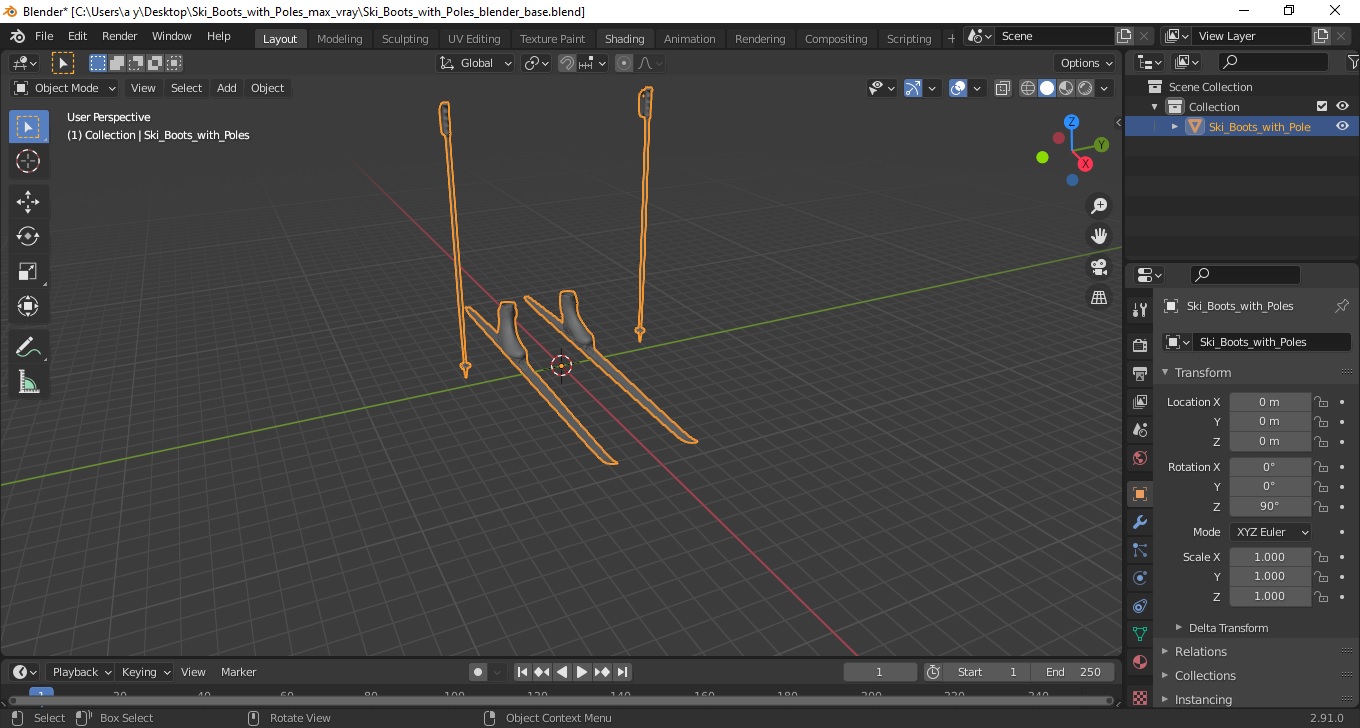This screenshot has height=728, width=1360.
Task: Switch to the UV Editing workspace tab
Action: click(x=474, y=38)
